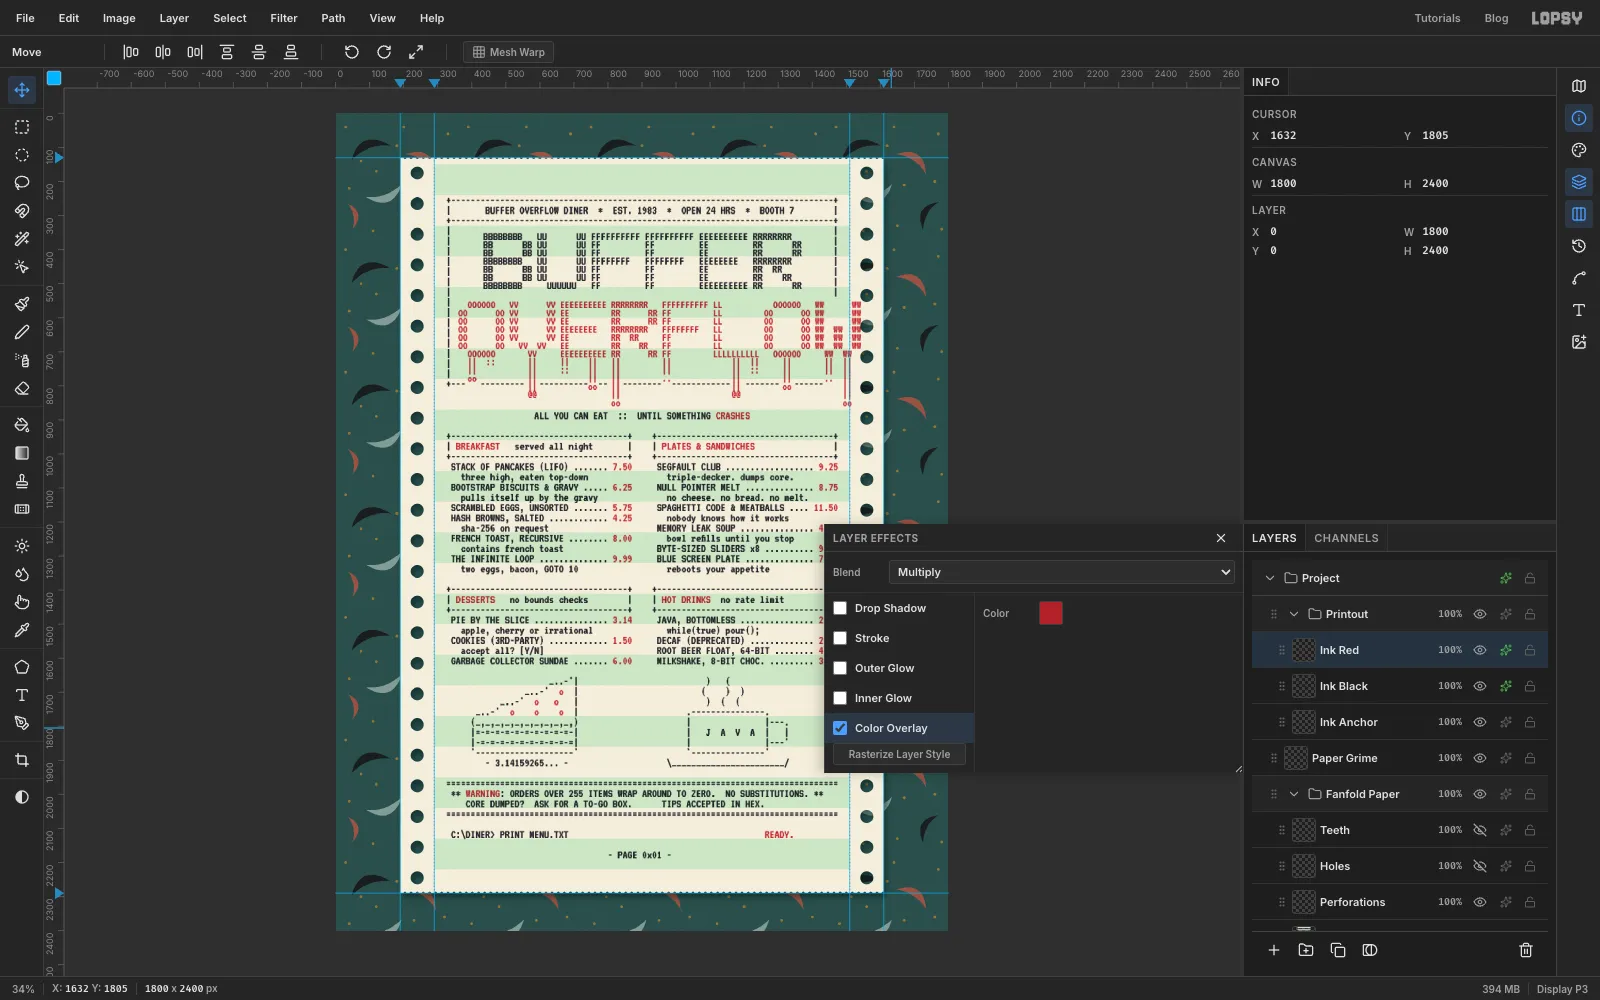Choose the Lasso selection tool
Screen dimensions: 1600x1000
(x=22, y=183)
